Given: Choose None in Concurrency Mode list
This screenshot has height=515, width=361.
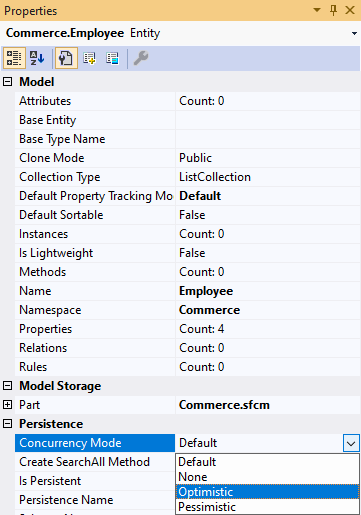Looking at the screenshot, I should pyautogui.click(x=267, y=477).
